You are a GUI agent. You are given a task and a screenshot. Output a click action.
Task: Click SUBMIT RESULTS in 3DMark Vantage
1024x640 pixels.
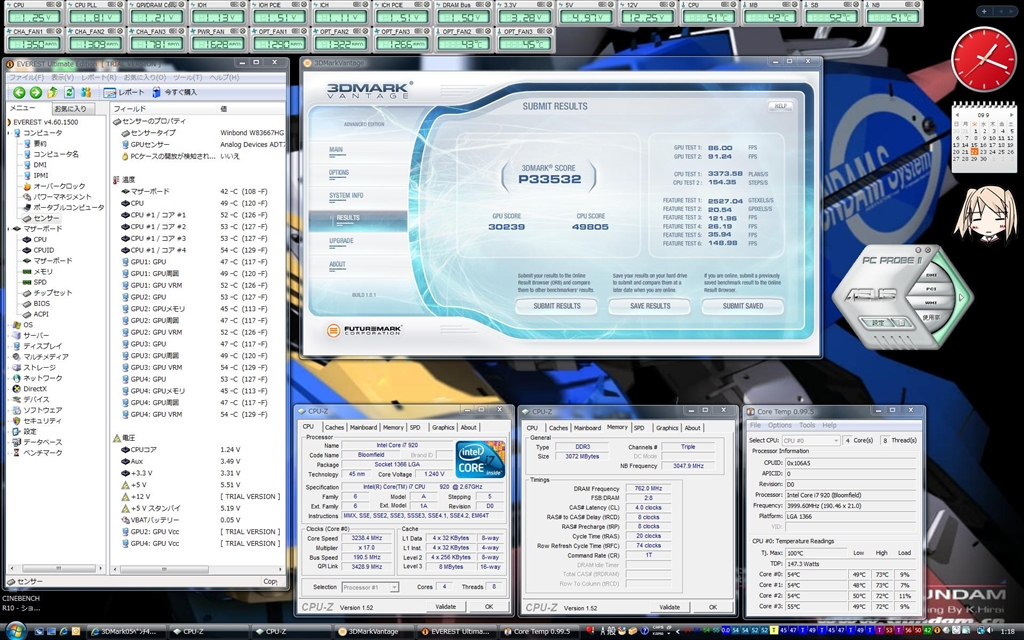[557, 306]
